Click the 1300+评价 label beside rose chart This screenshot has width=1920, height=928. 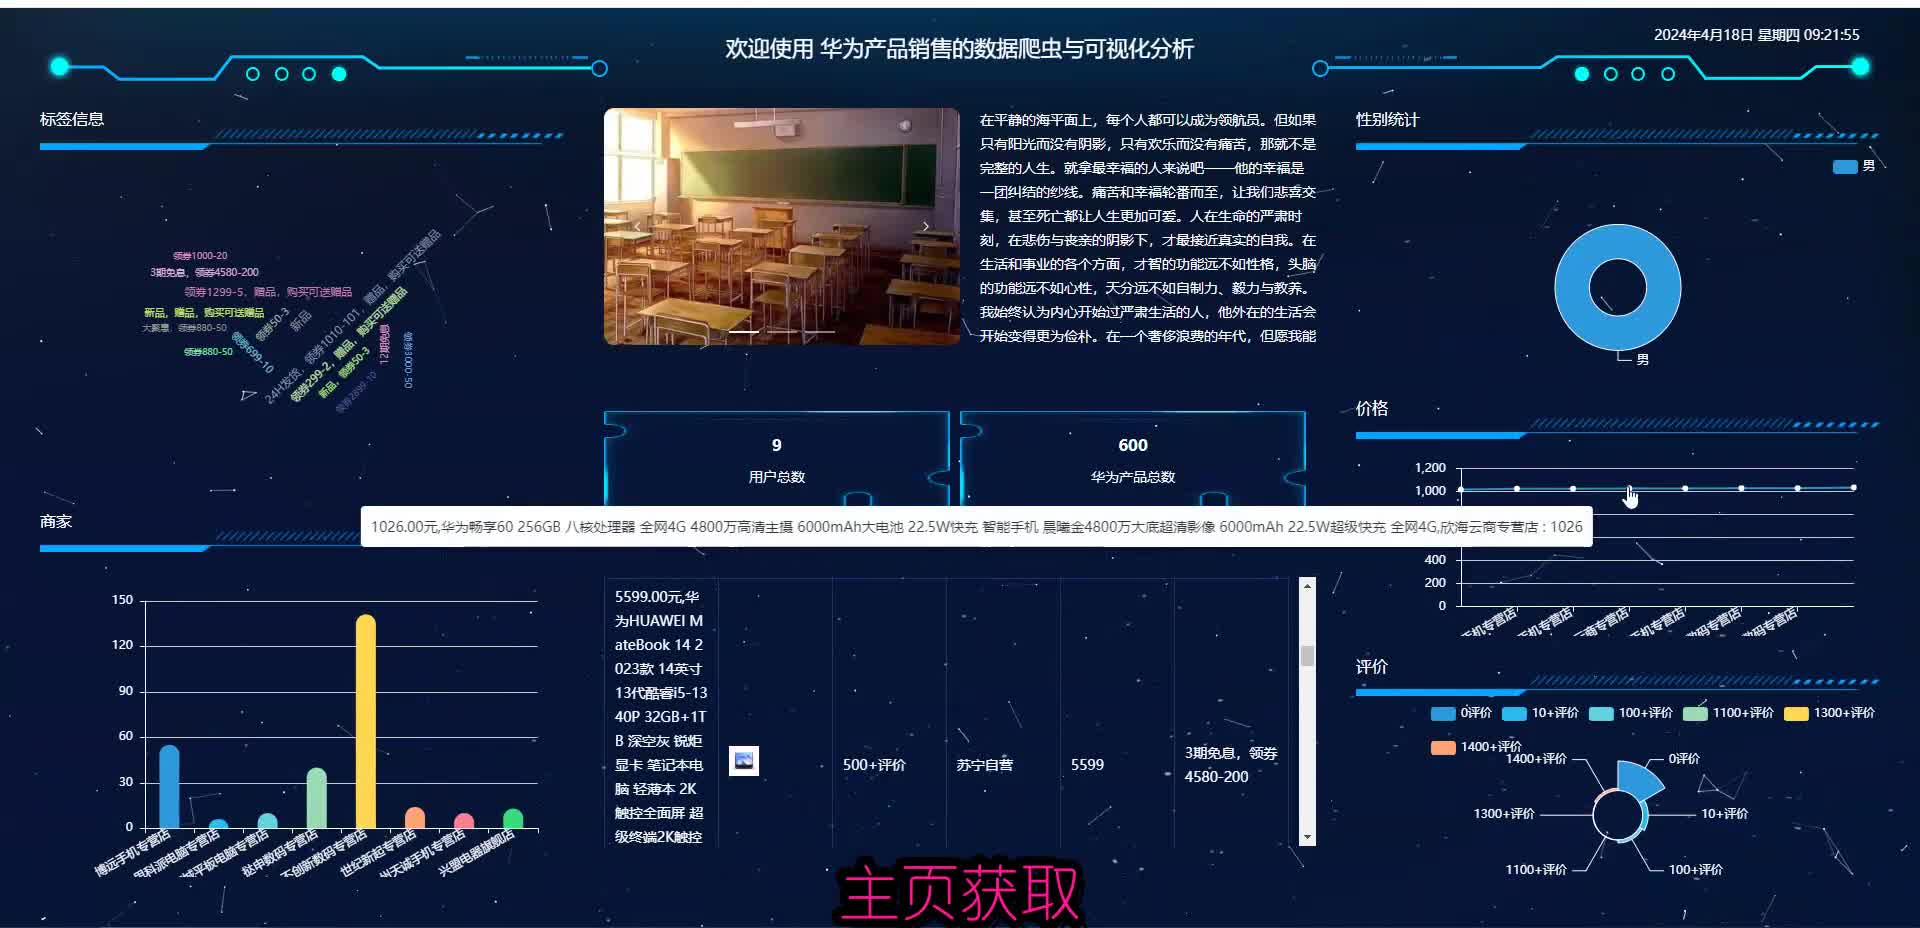click(x=1503, y=813)
